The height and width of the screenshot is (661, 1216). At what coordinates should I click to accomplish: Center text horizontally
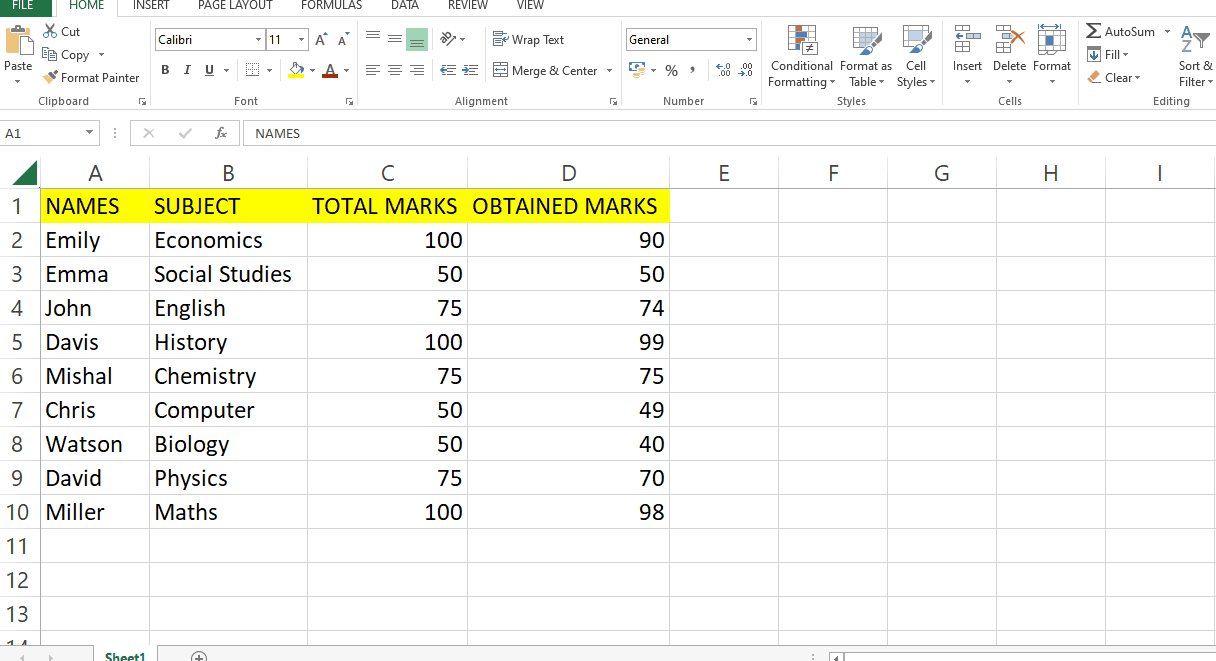point(395,70)
